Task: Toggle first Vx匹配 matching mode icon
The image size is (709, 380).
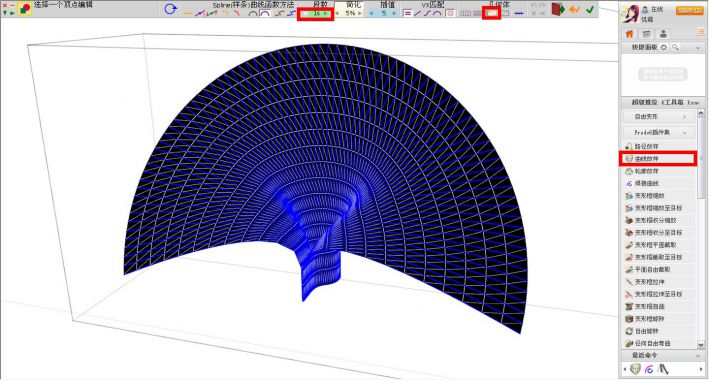Action: coord(407,14)
